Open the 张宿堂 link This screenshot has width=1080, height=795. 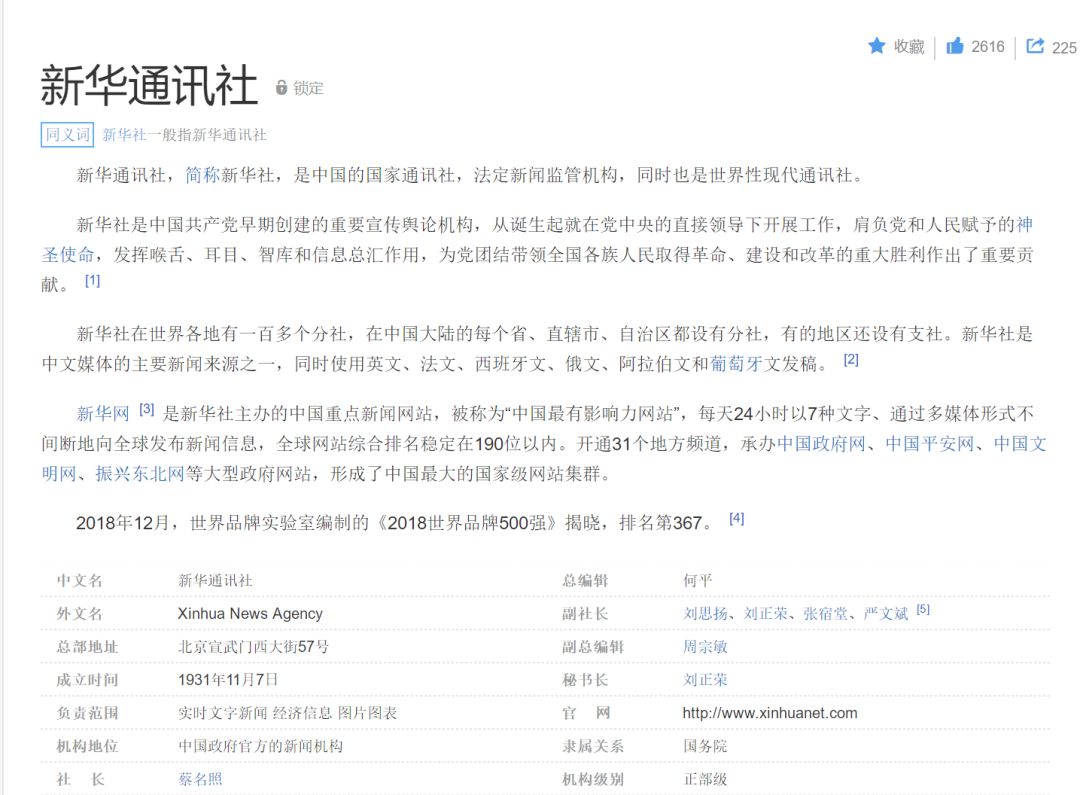825,613
